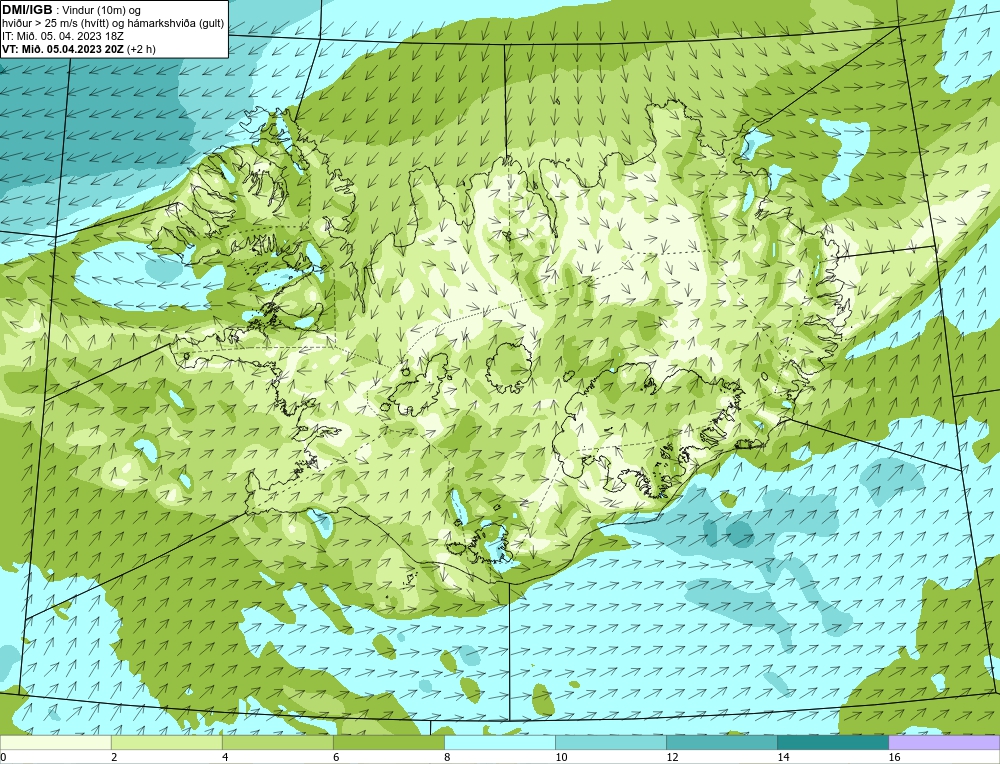The width and height of the screenshot is (1000, 764).
Task: Click the legend scale label '0'
Action: click(3, 757)
